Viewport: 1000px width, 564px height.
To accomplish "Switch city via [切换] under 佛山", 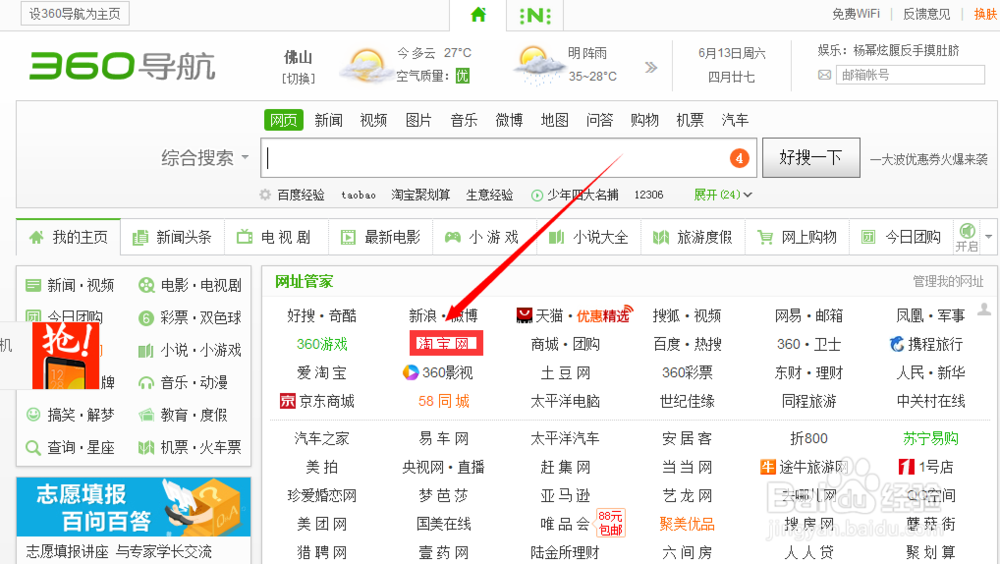I will [298, 78].
